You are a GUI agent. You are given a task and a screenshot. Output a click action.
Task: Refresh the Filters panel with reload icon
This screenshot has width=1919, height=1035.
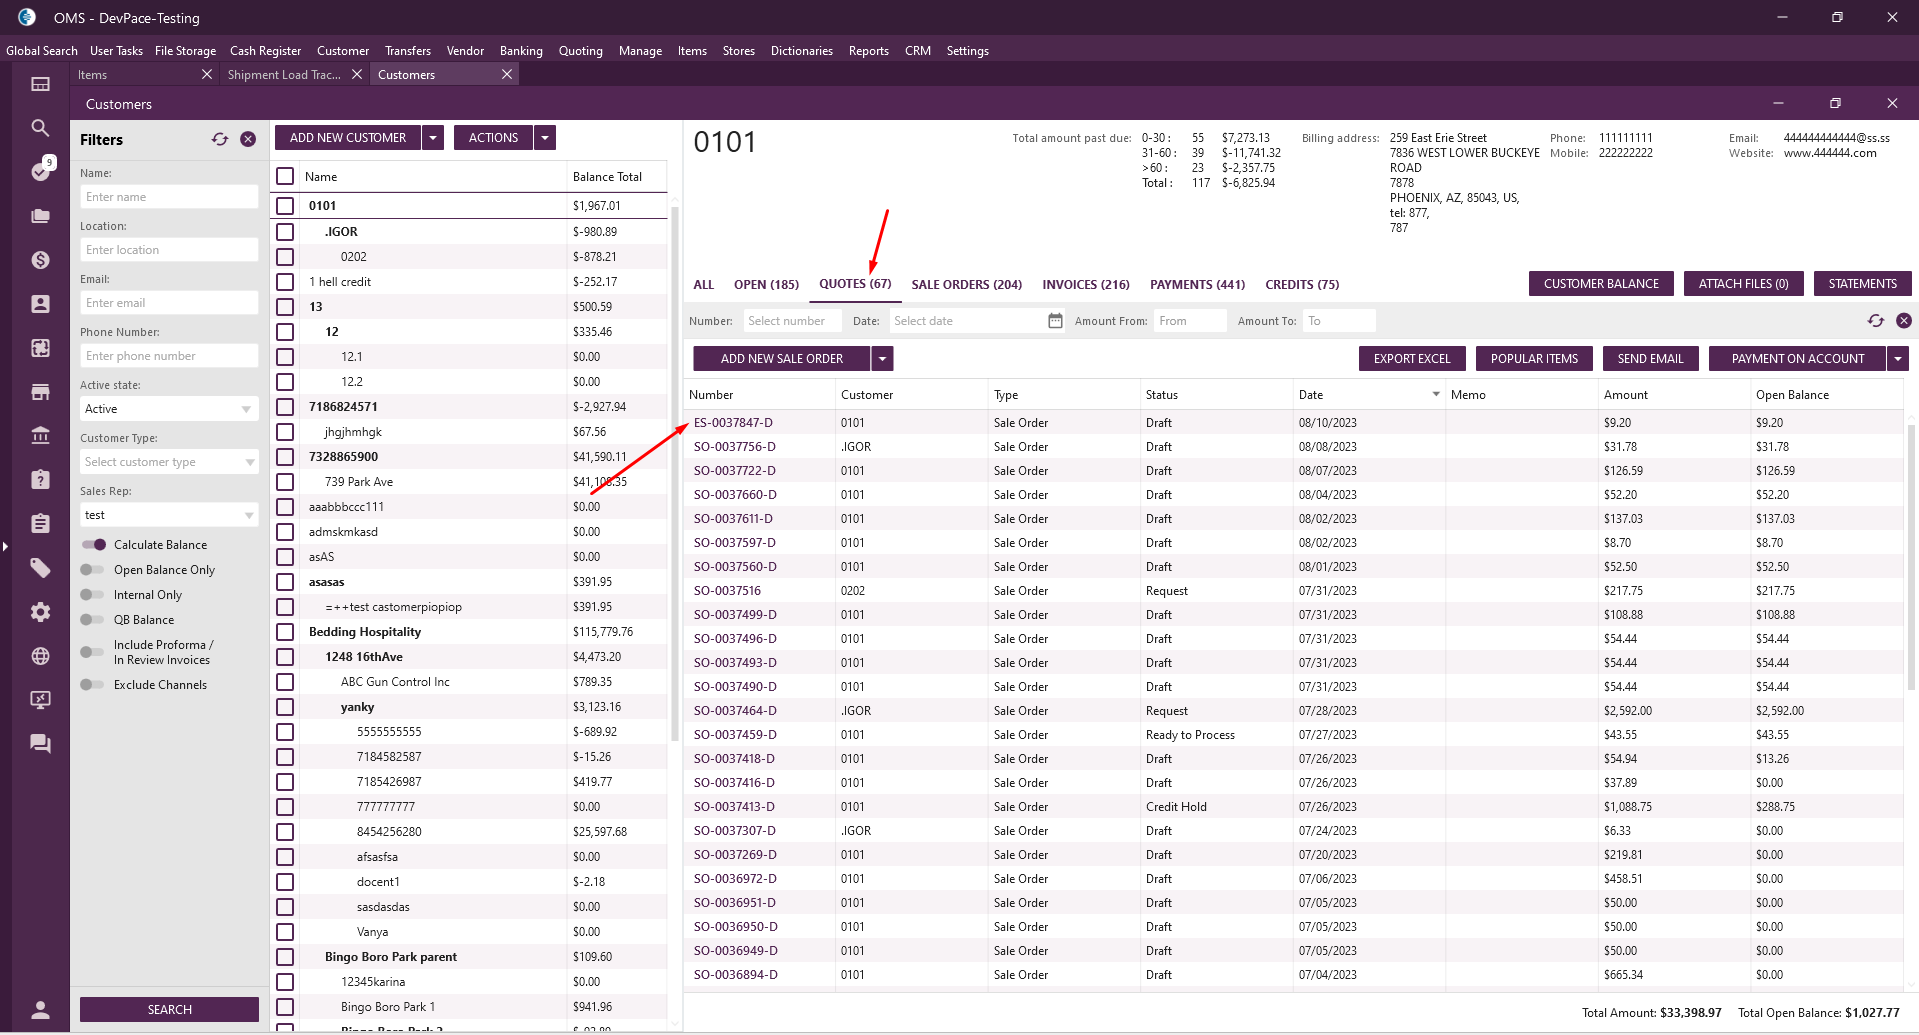point(220,140)
